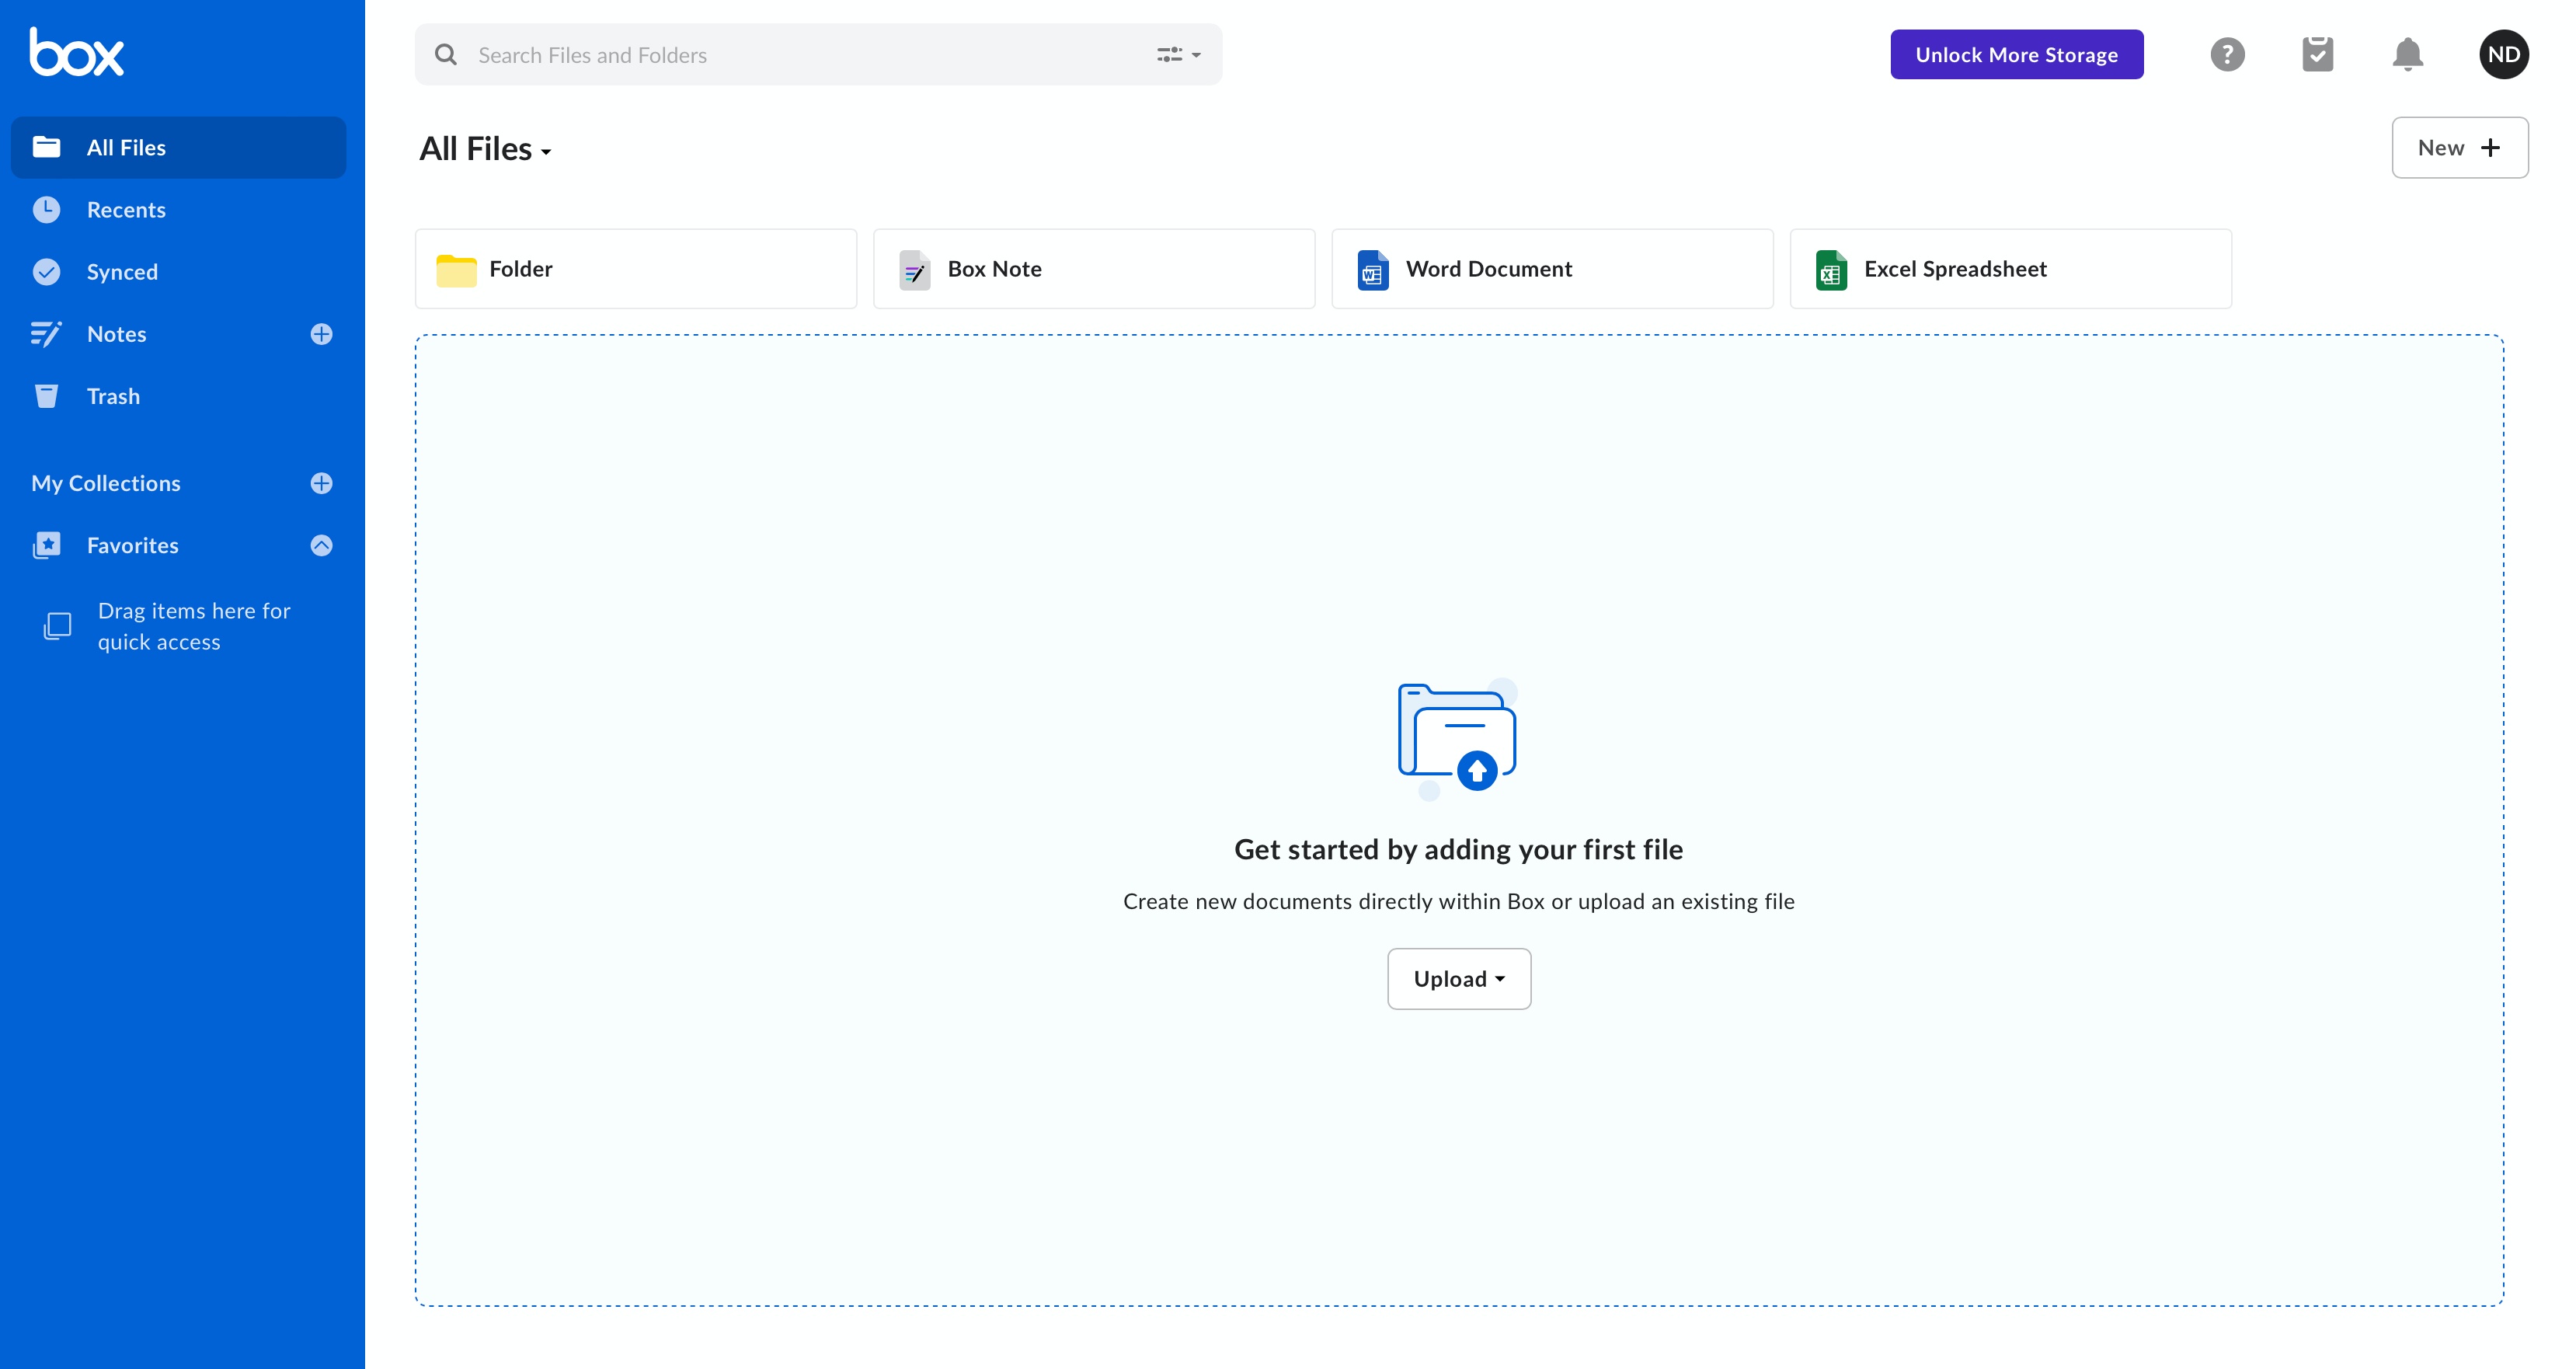The height and width of the screenshot is (1369, 2576).
Task: Open the All Files dropdown arrow
Action: [546, 153]
